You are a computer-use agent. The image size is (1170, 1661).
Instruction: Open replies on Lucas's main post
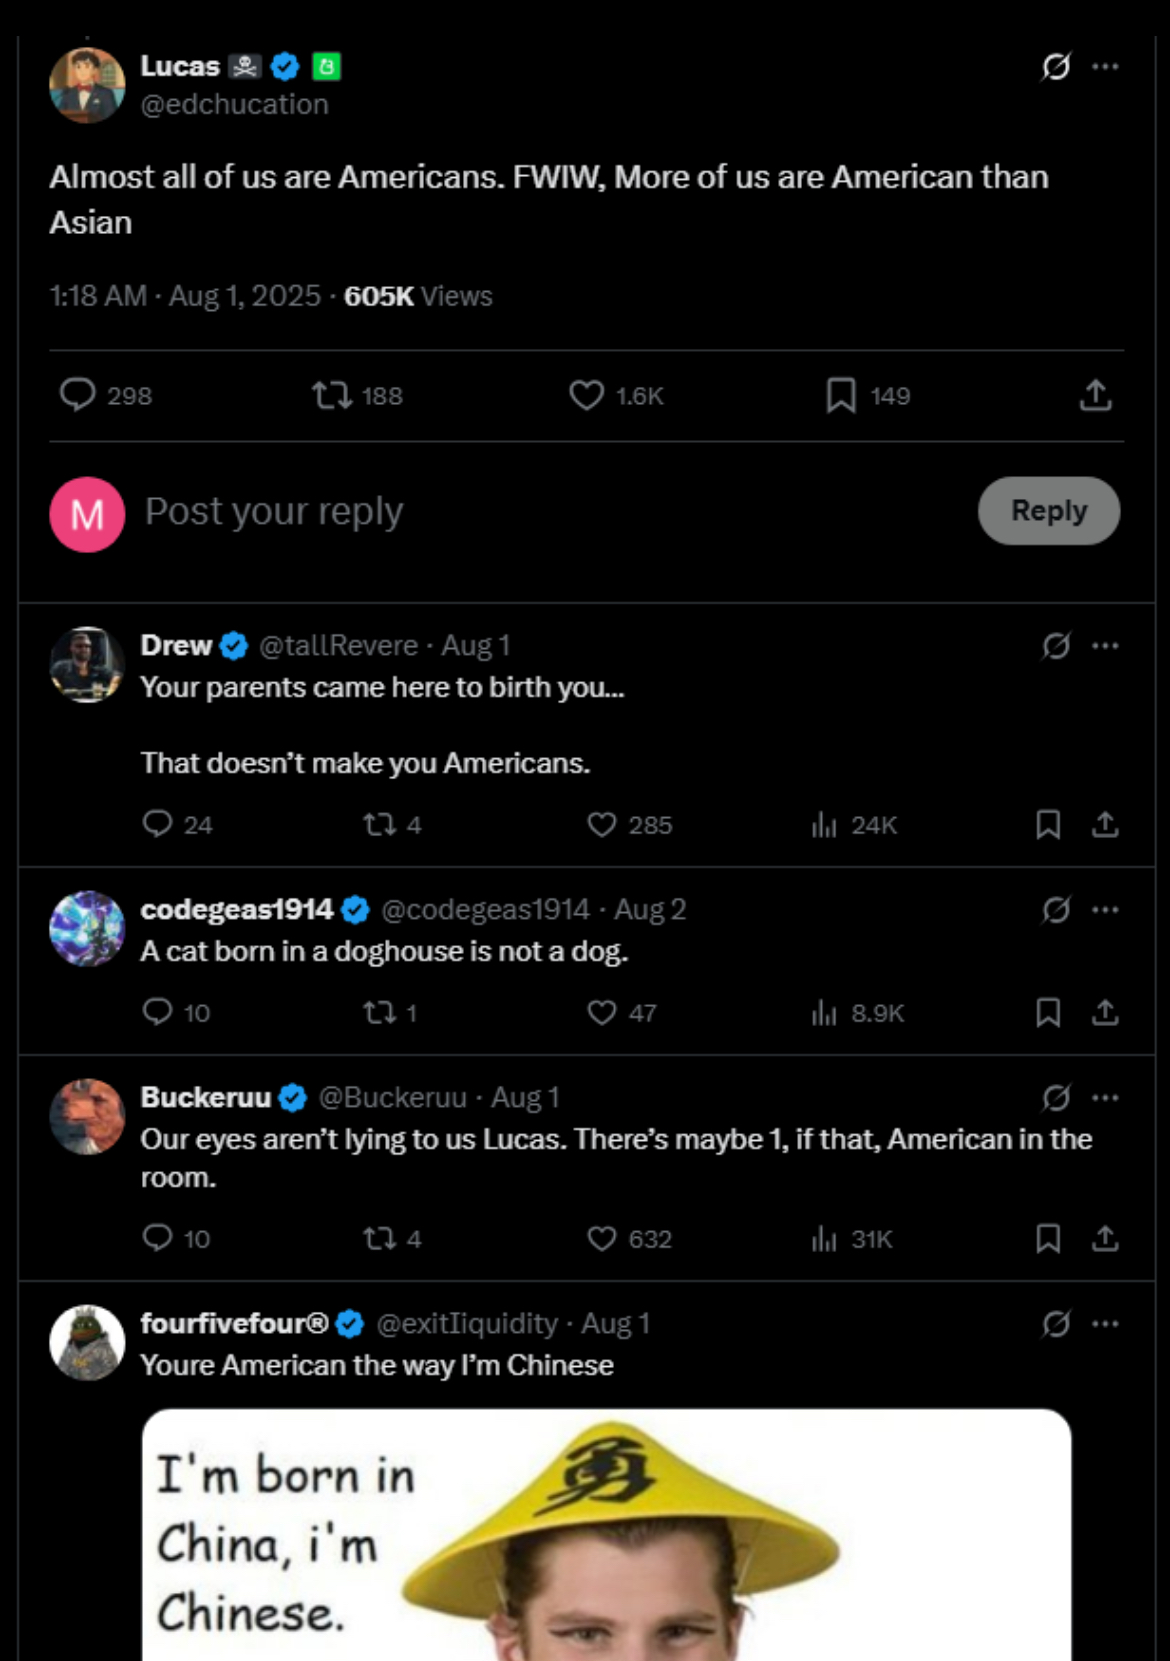click(78, 396)
